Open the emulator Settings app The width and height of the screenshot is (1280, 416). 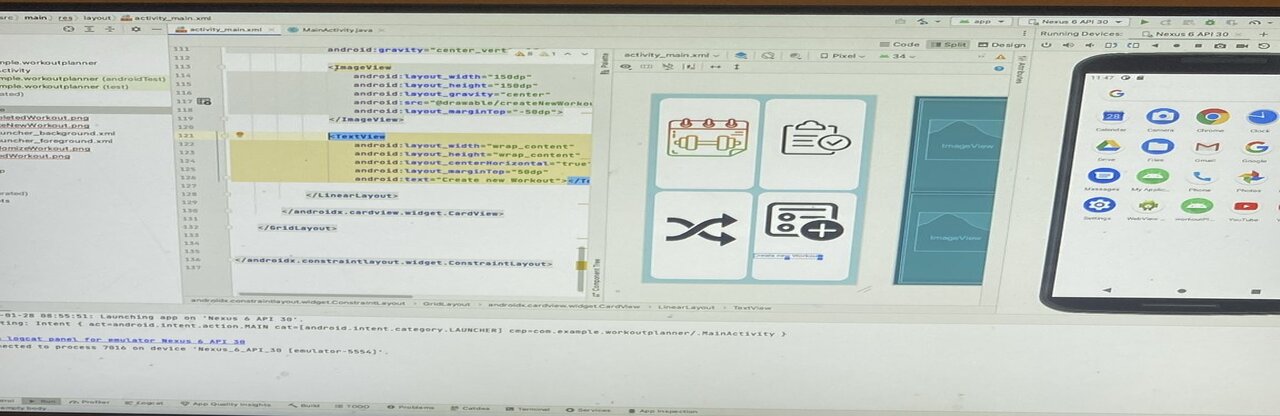[x=1099, y=206]
